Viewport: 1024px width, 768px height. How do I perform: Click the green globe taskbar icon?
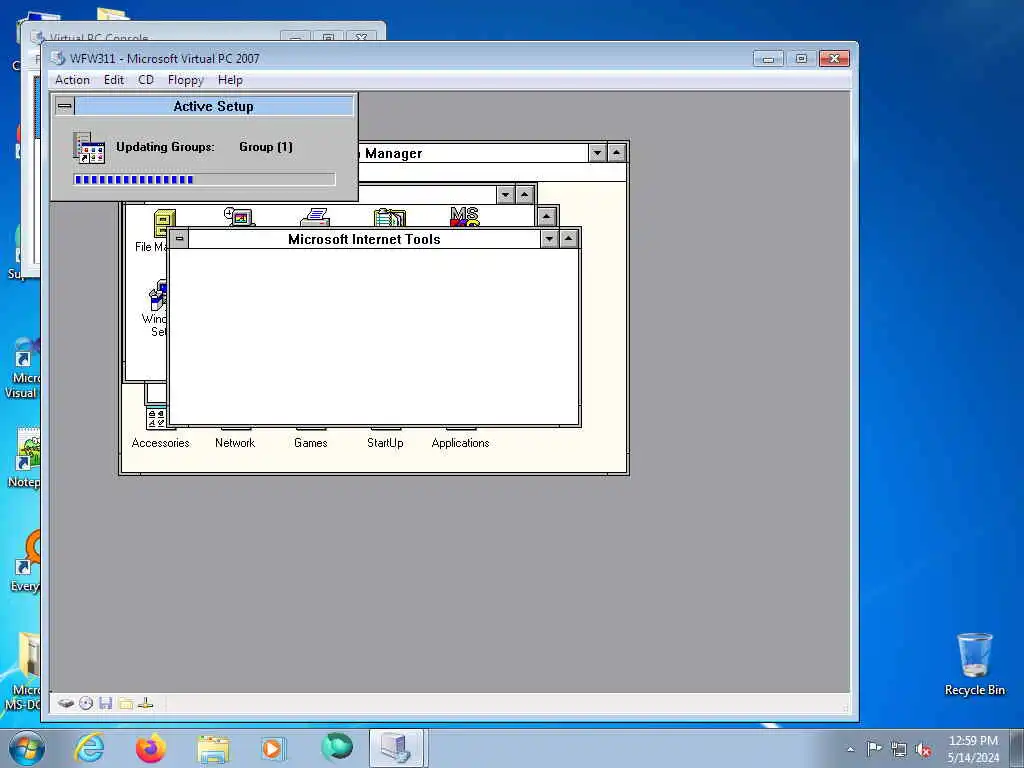coord(337,748)
